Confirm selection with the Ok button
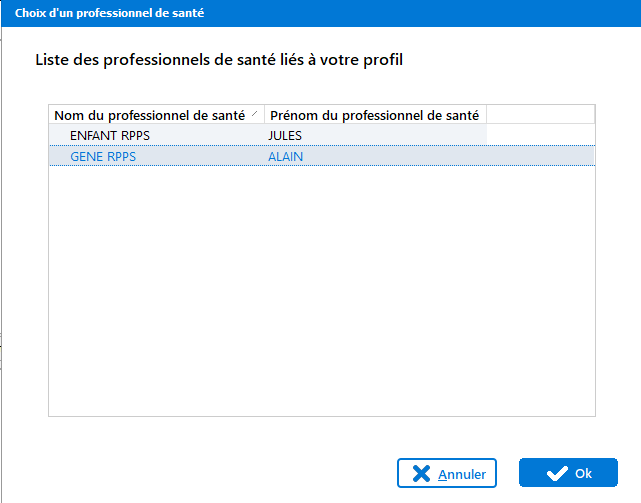641x503 pixels. (568, 473)
